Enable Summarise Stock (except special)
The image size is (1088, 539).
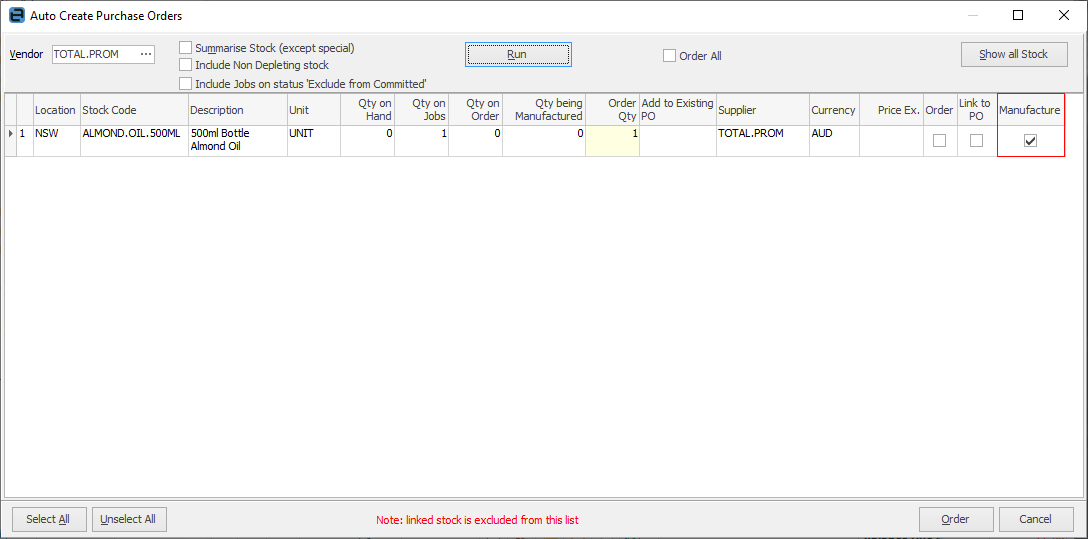(185, 48)
